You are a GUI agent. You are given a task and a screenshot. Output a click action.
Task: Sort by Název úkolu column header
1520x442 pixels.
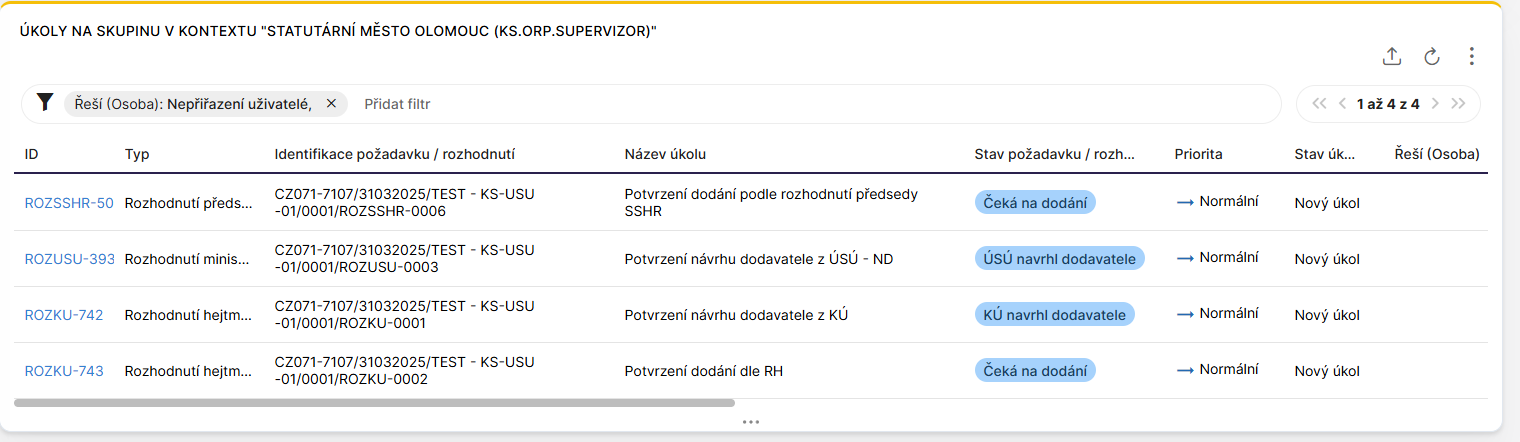(665, 155)
